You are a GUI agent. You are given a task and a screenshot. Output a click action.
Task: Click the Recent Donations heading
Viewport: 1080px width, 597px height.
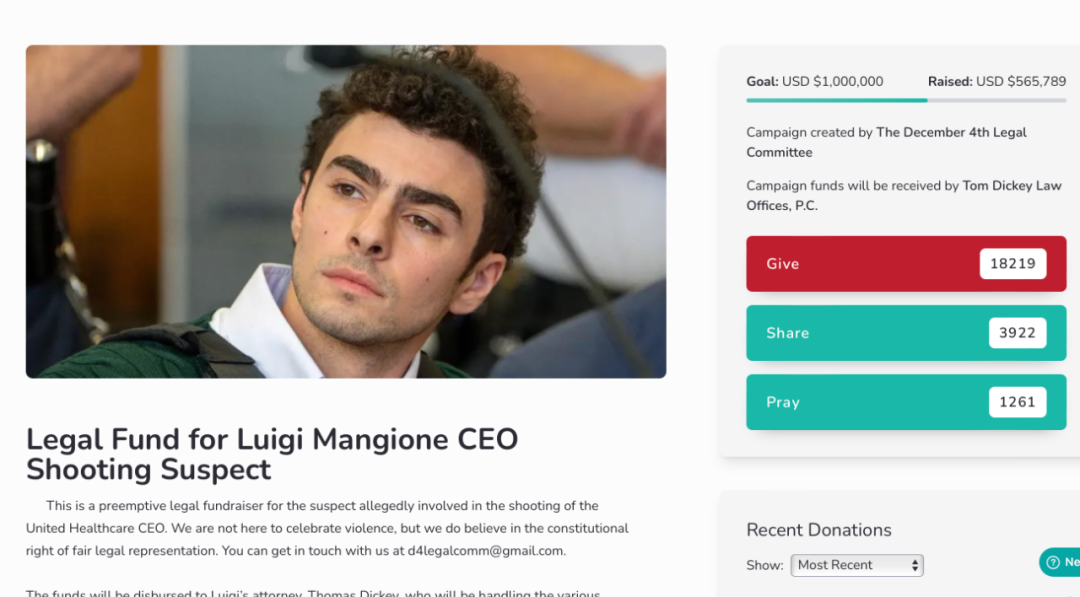(819, 530)
